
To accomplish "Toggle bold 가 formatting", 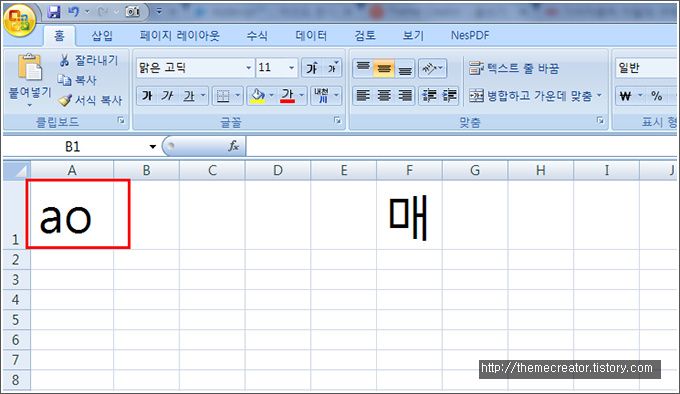I will coord(147,95).
